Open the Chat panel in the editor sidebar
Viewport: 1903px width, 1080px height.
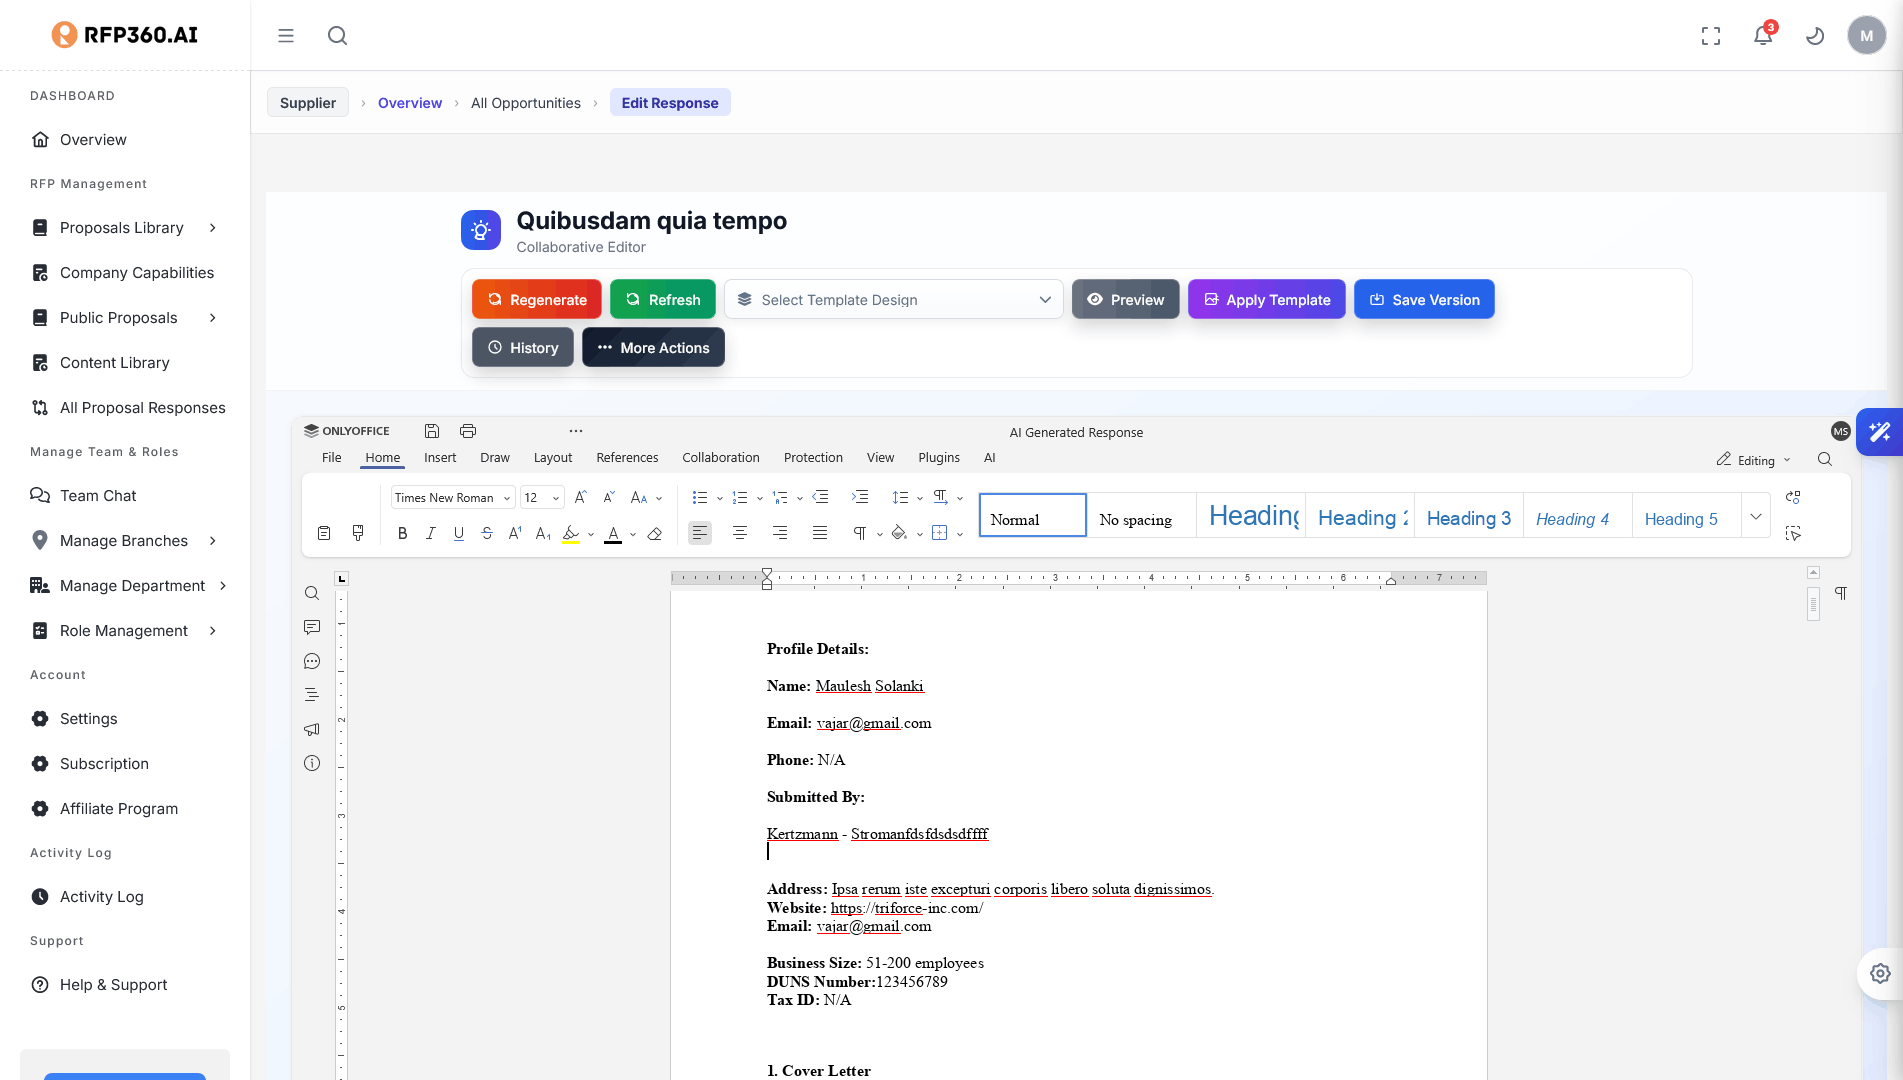pos(311,661)
